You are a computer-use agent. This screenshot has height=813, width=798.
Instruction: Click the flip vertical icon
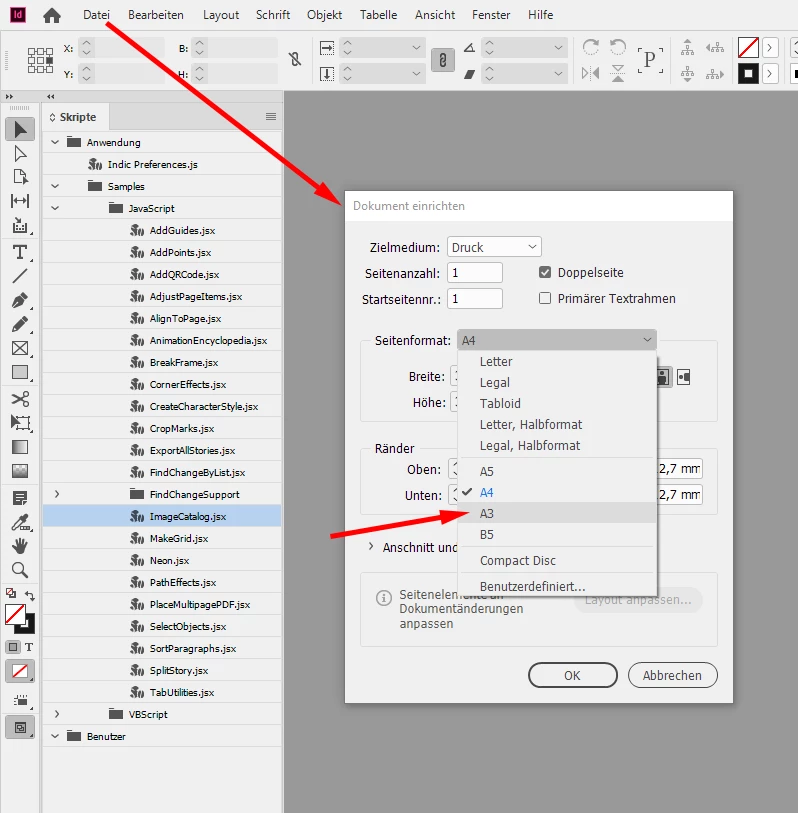pyautogui.click(x=618, y=73)
